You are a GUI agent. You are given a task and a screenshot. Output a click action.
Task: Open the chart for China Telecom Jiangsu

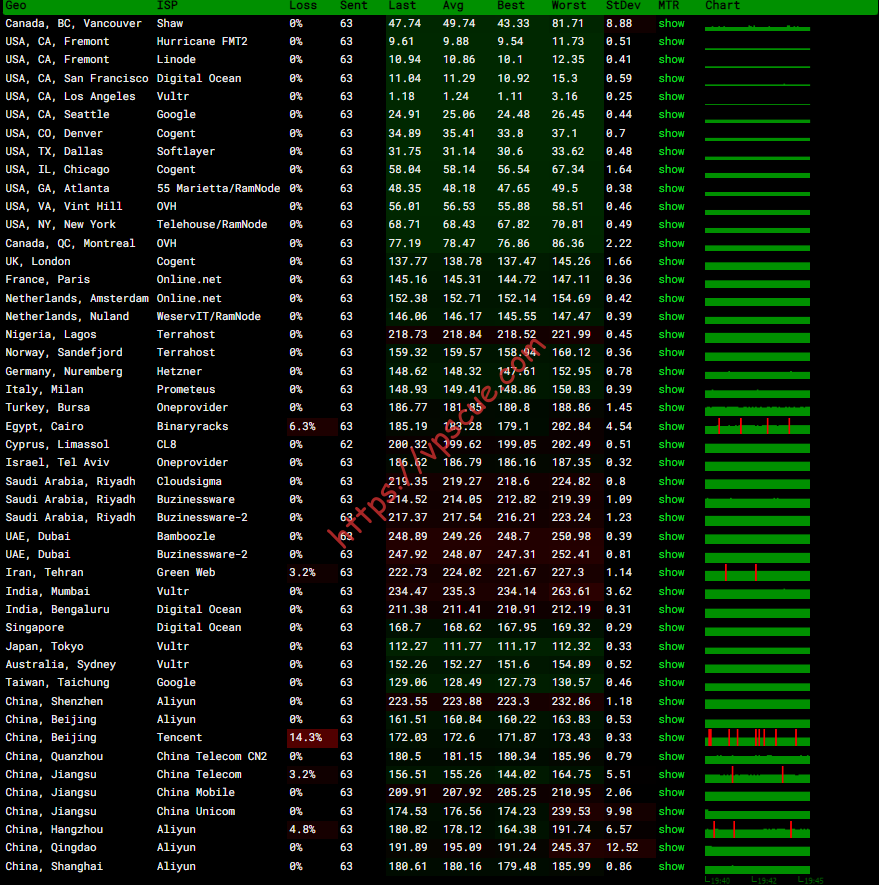[x=757, y=775]
